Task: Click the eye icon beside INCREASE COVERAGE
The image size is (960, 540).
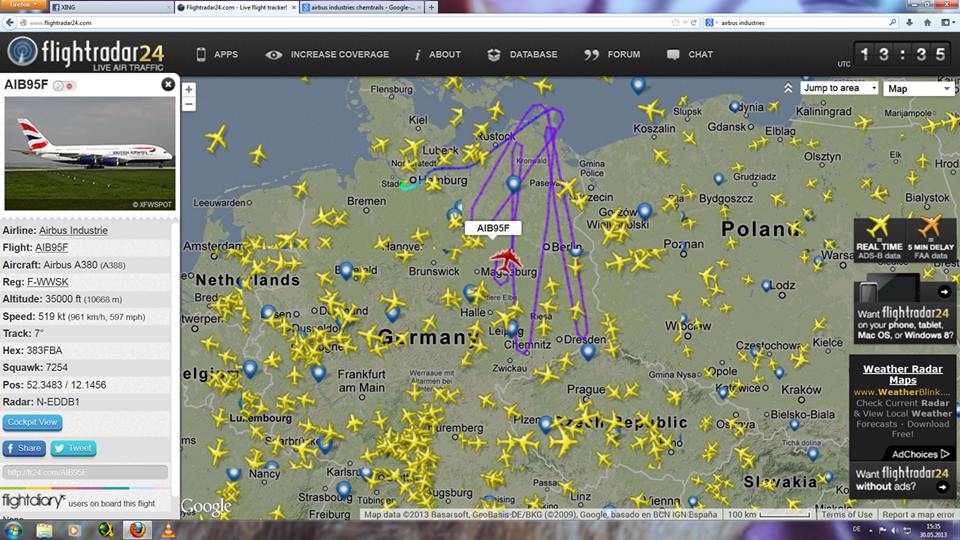Action: 274,54
